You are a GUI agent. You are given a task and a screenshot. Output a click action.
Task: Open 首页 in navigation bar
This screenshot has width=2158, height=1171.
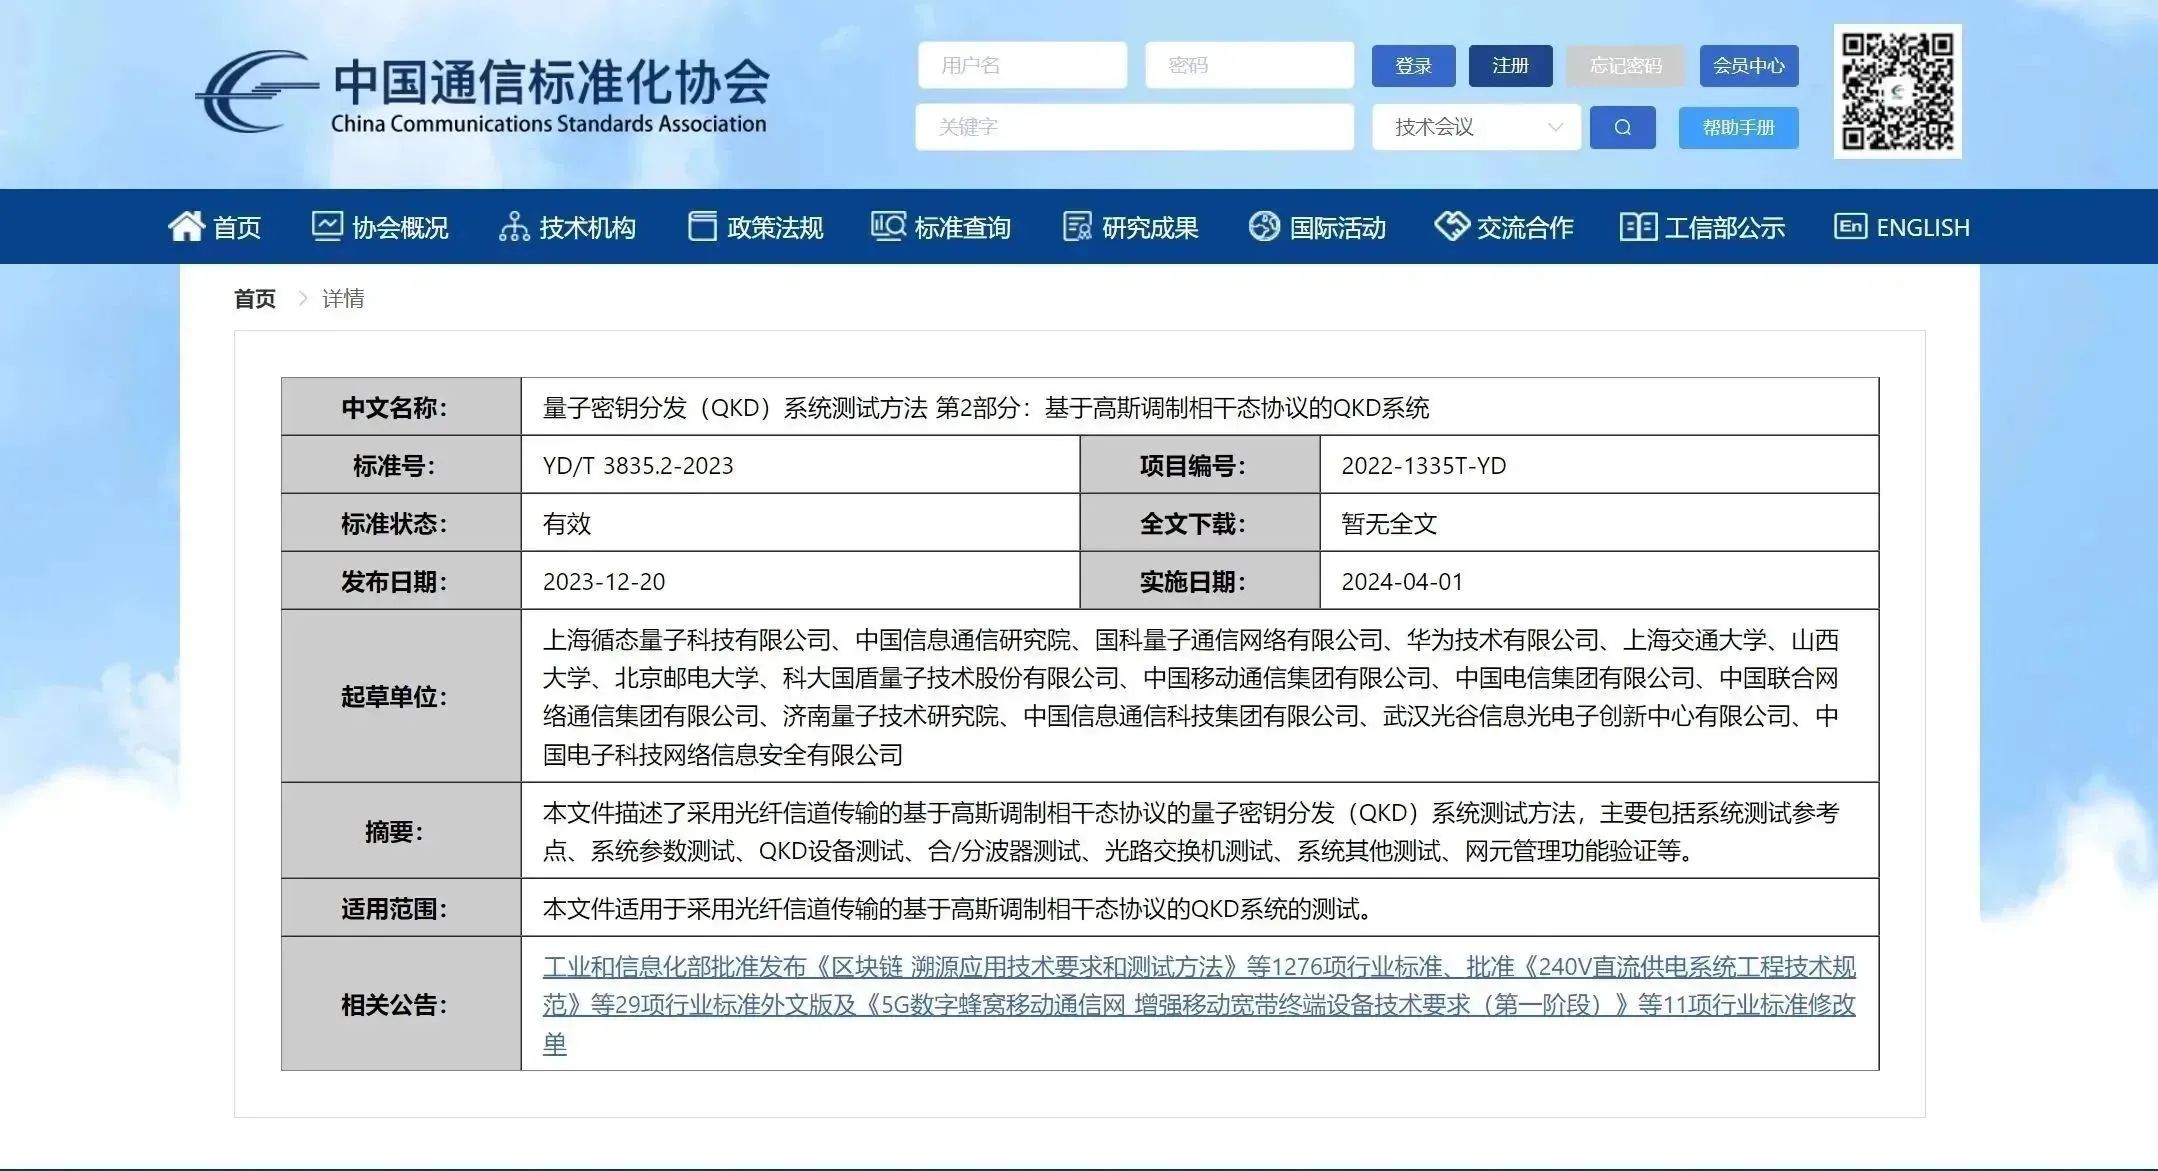237,228
